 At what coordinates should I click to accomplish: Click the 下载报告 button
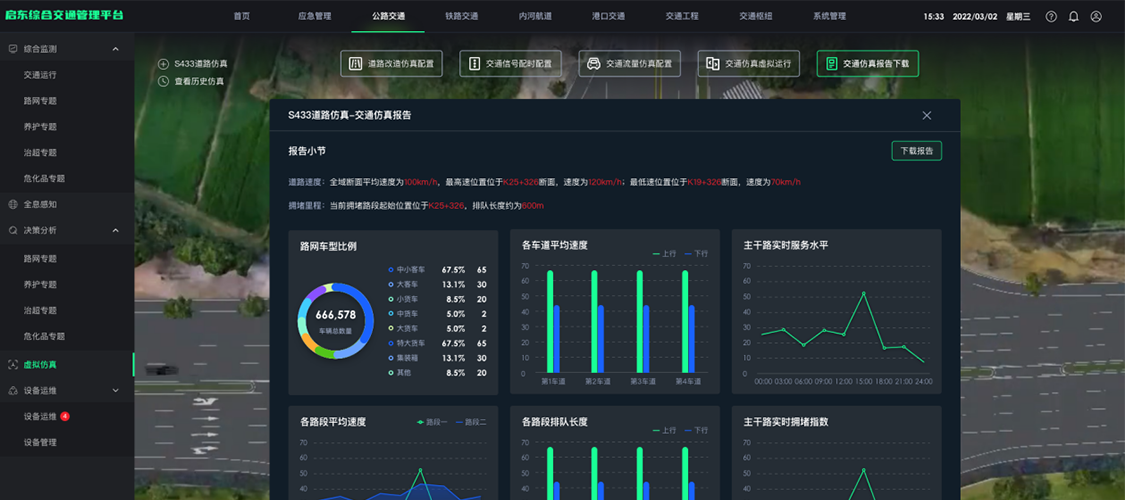[x=916, y=151]
